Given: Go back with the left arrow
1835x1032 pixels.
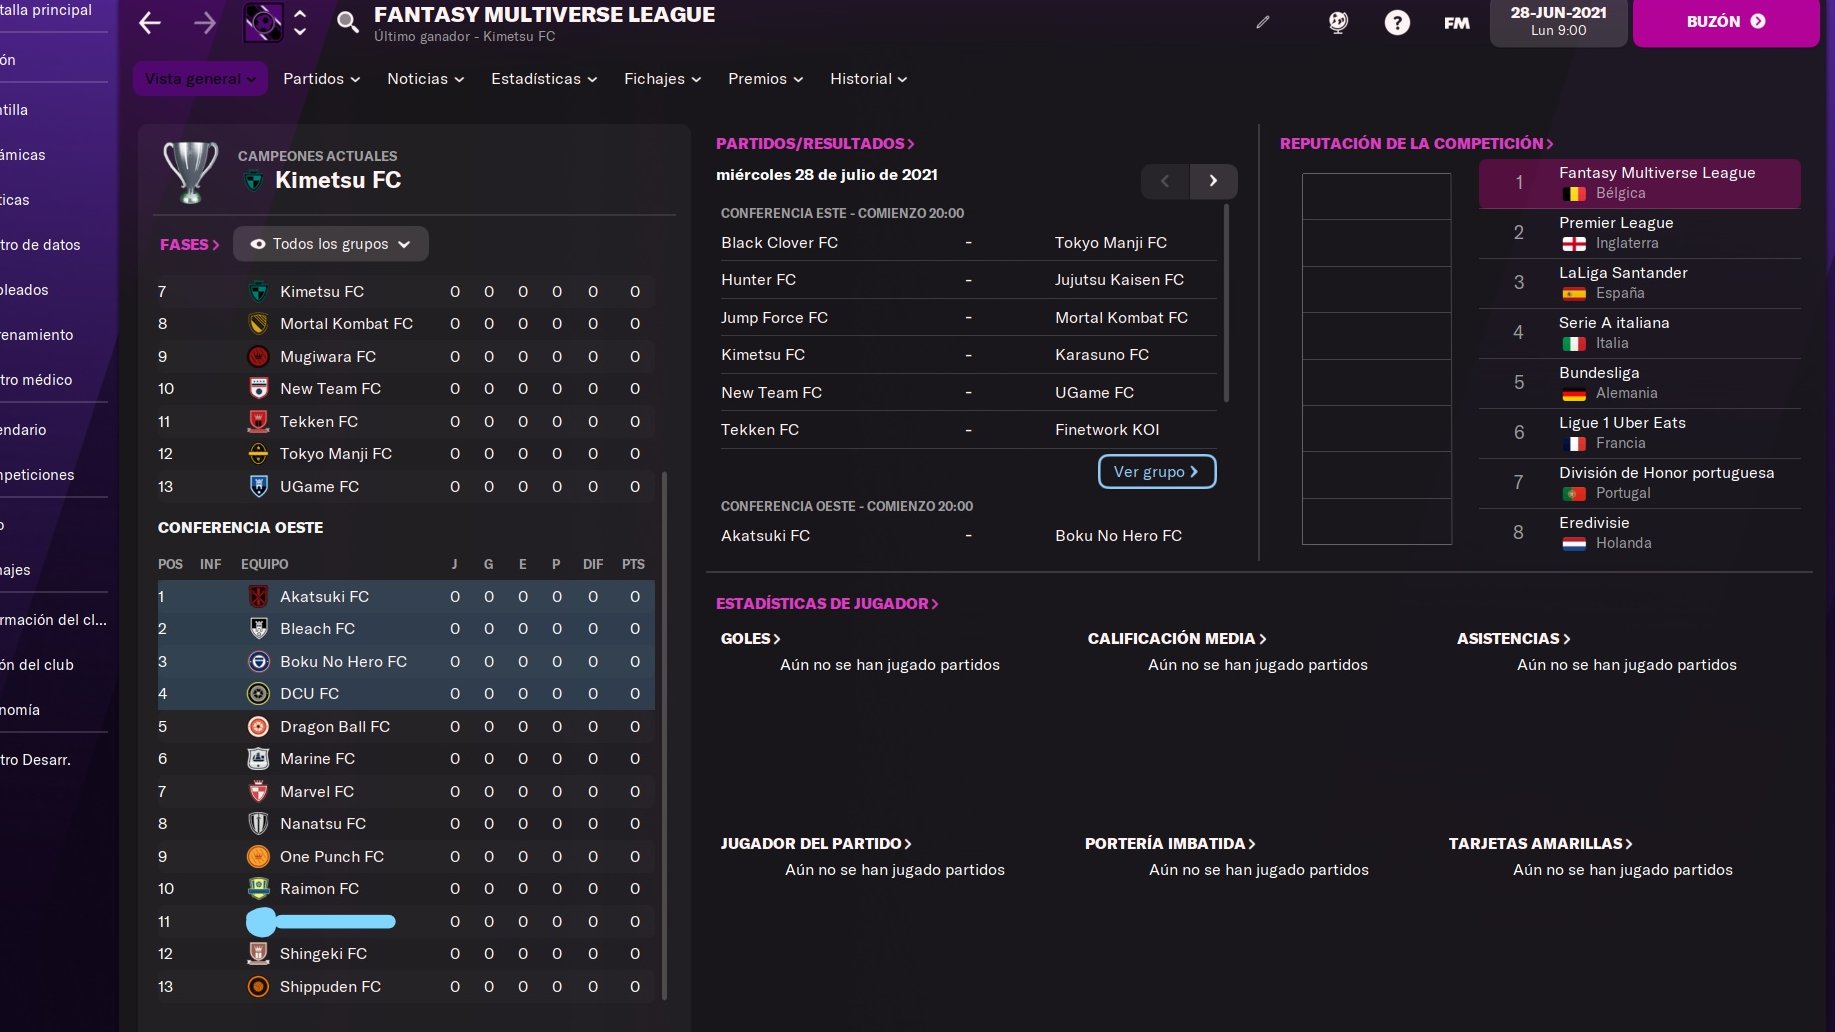Looking at the screenshot, I should [150, 23].
